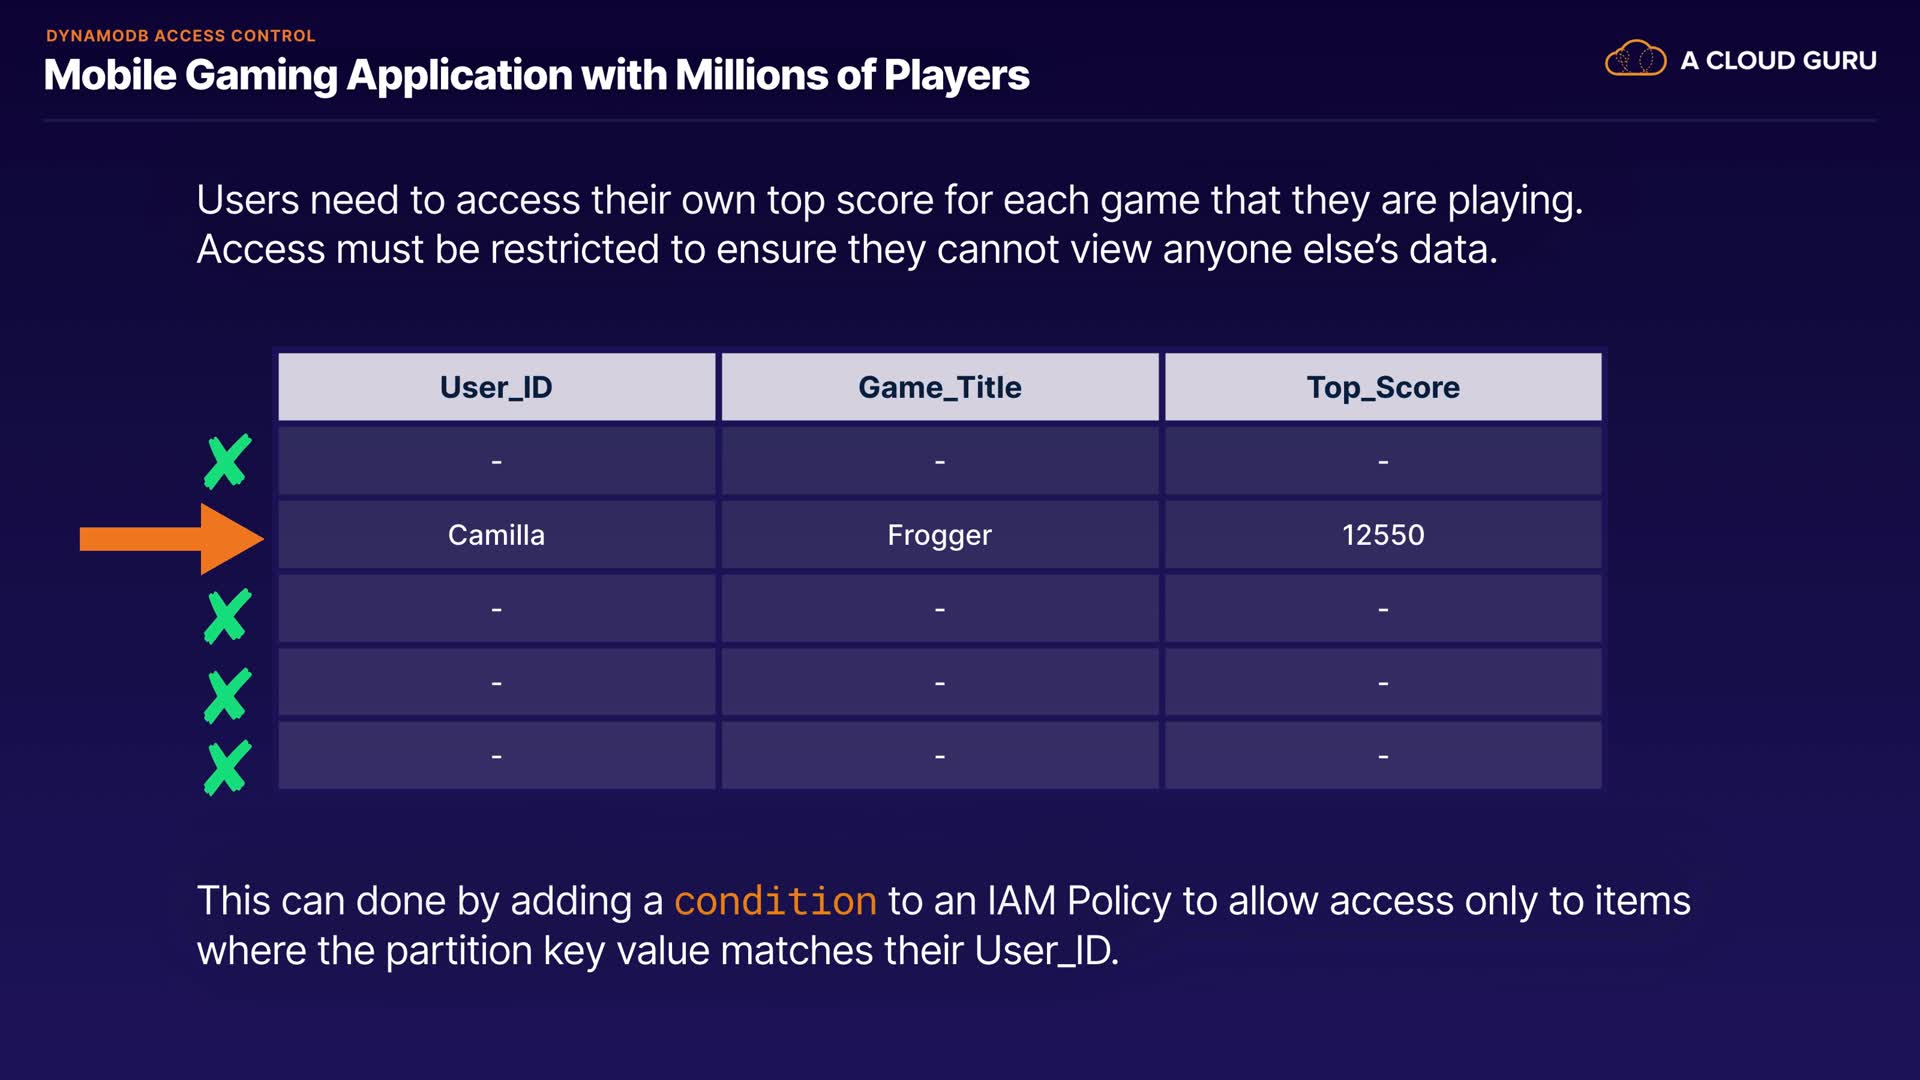The image size is (1920, 1080).
Task: Select the Game_Title column header
Action: [x=939, y=387]
